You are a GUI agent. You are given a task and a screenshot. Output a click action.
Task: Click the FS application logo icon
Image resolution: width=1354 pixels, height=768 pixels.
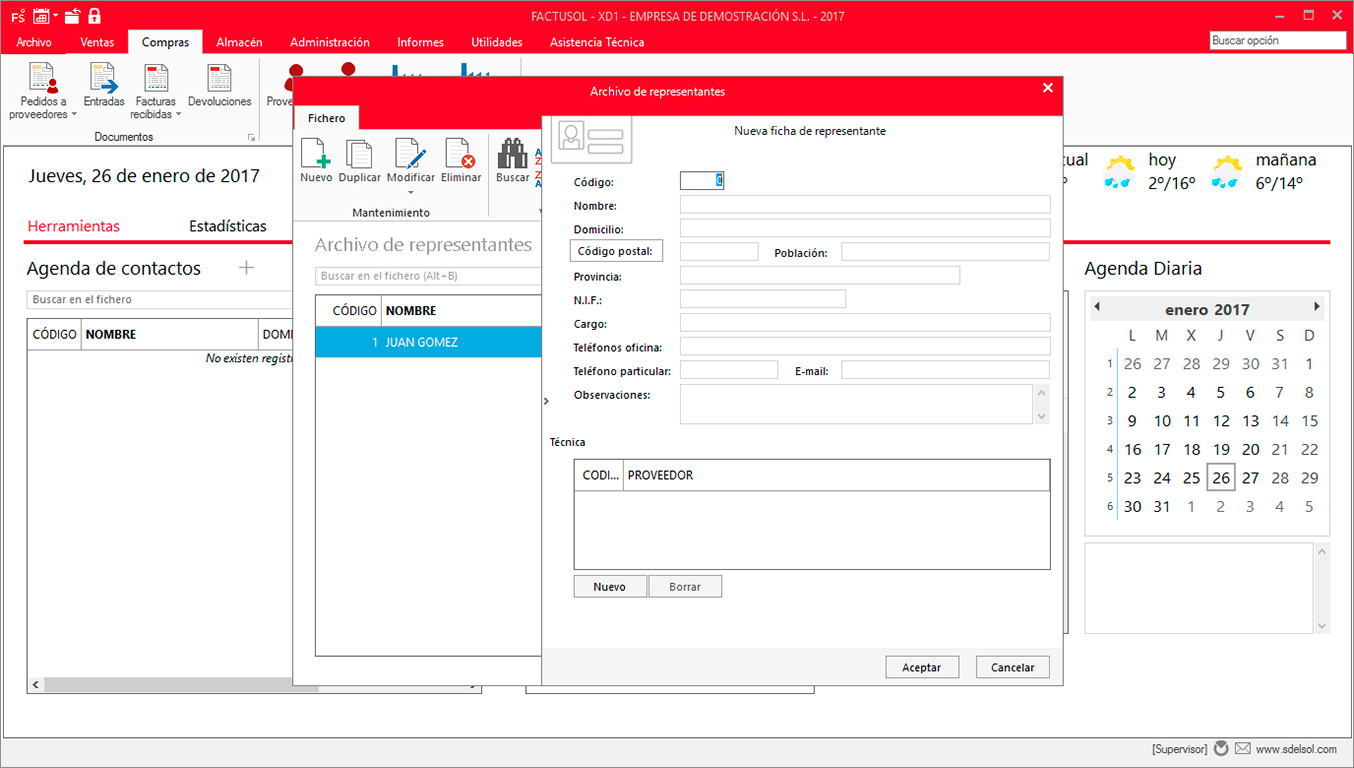coord(17,15)
